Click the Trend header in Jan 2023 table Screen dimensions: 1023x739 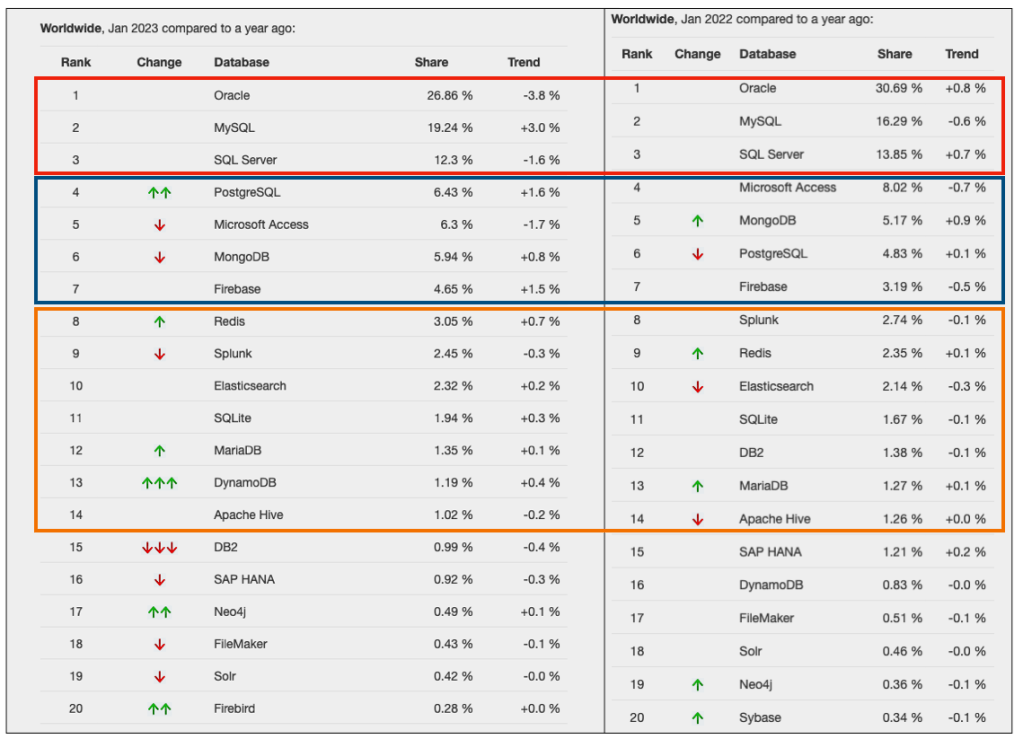[523, 62]
